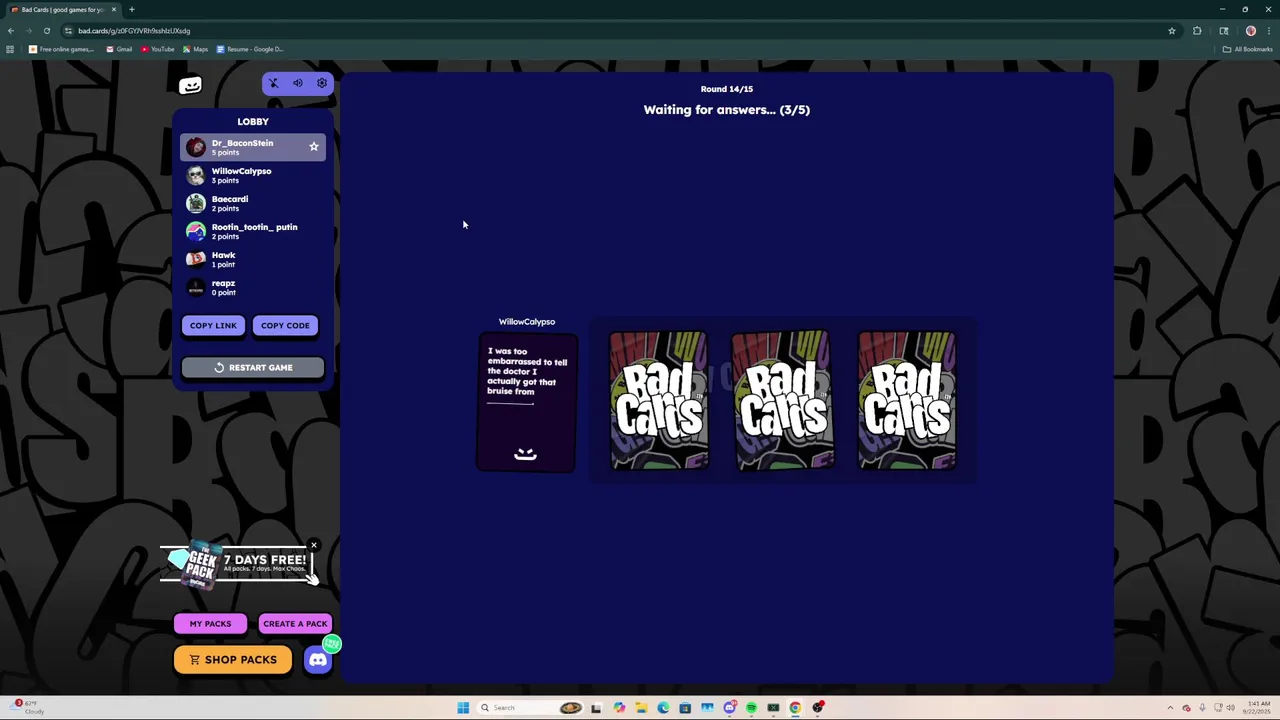1280x720 pixels.
Task: Click the black prompt card from WillowCalypso
Action: [526, 402]
